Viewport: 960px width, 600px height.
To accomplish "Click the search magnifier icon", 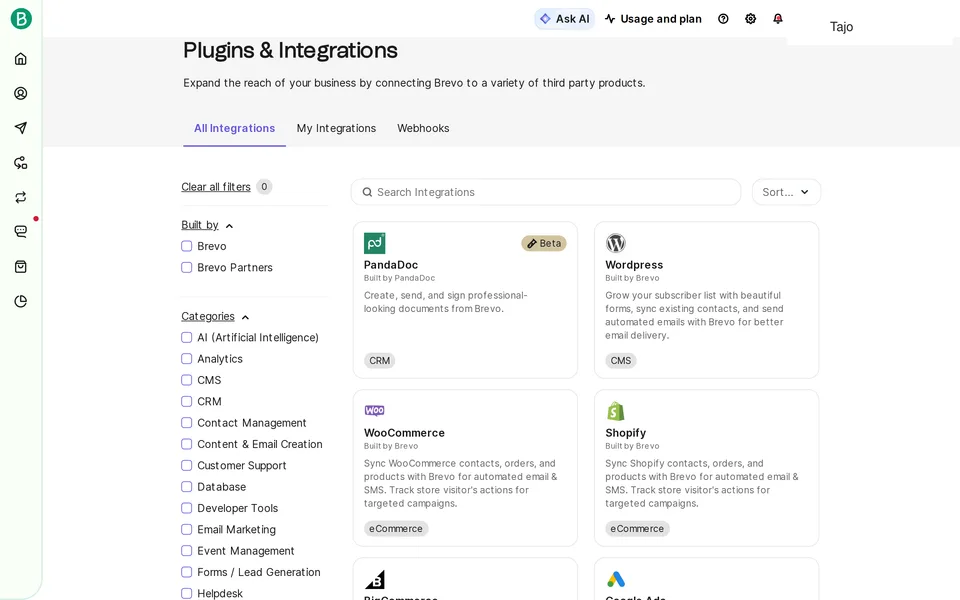I will (367, 192).
